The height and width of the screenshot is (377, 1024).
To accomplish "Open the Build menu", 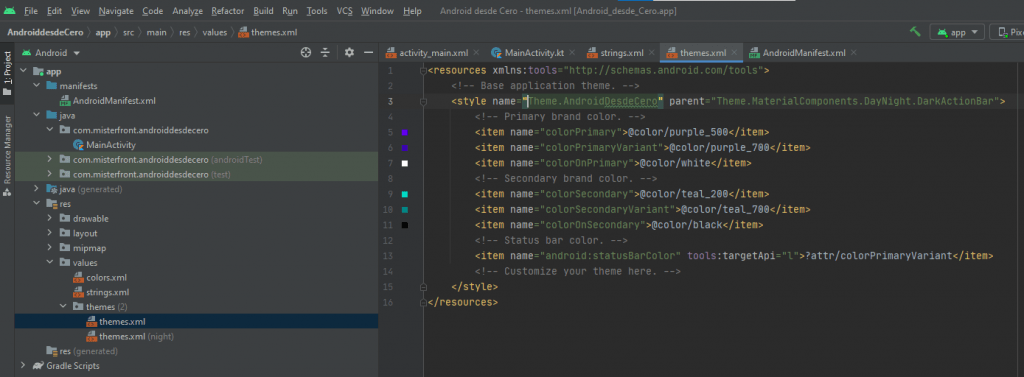I will point(264,11).
